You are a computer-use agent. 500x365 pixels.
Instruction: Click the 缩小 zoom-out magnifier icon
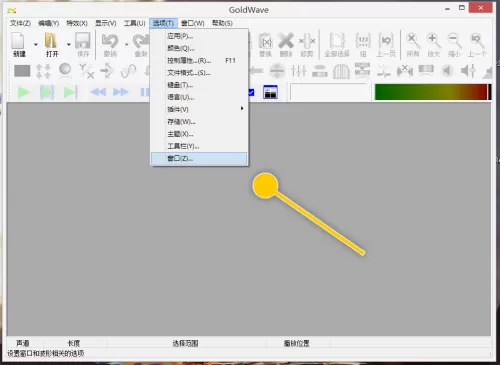pyautogui.click(x=454, y=41)
